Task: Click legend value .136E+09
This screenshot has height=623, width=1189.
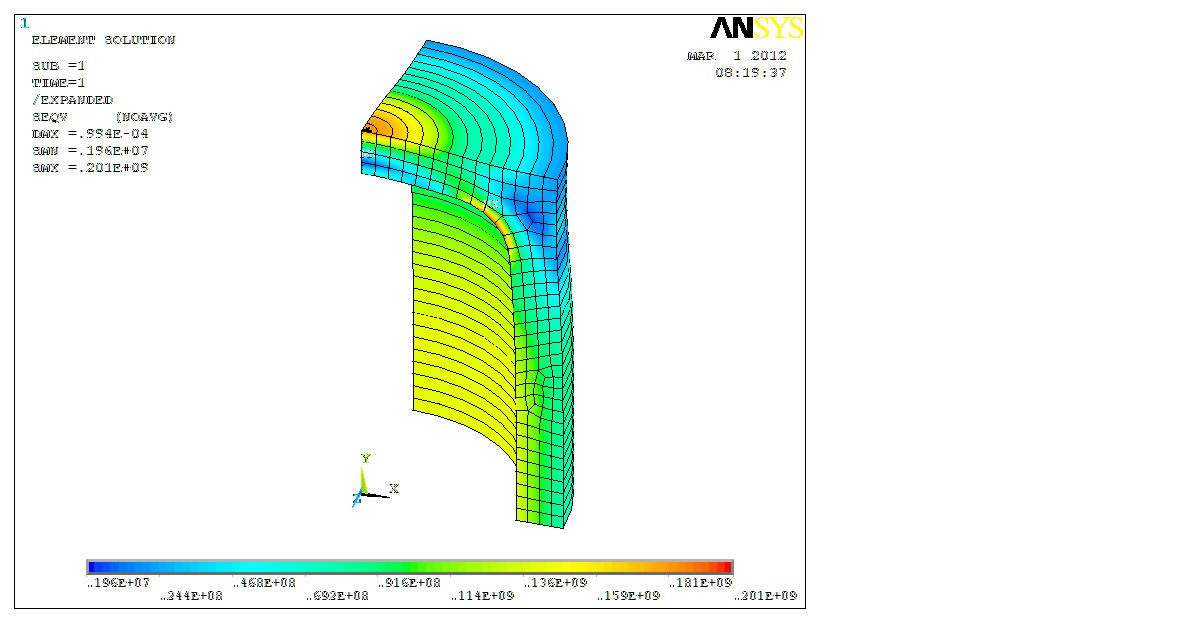Action: (x=555, y=583)
